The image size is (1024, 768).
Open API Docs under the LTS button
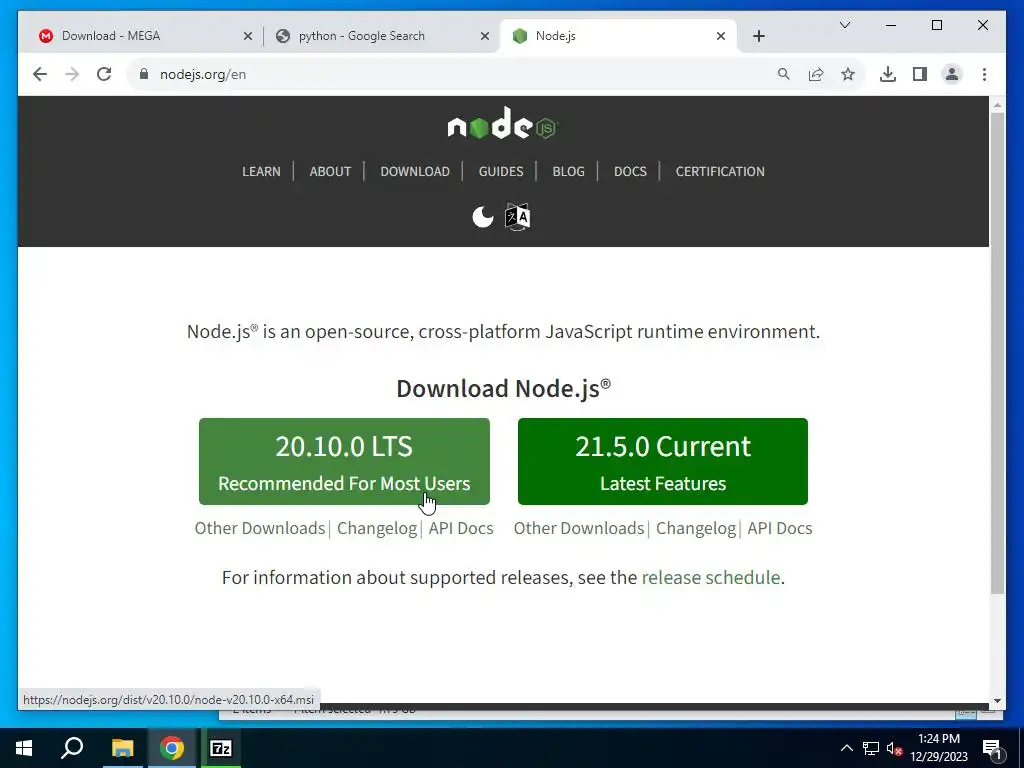(461, 528)
